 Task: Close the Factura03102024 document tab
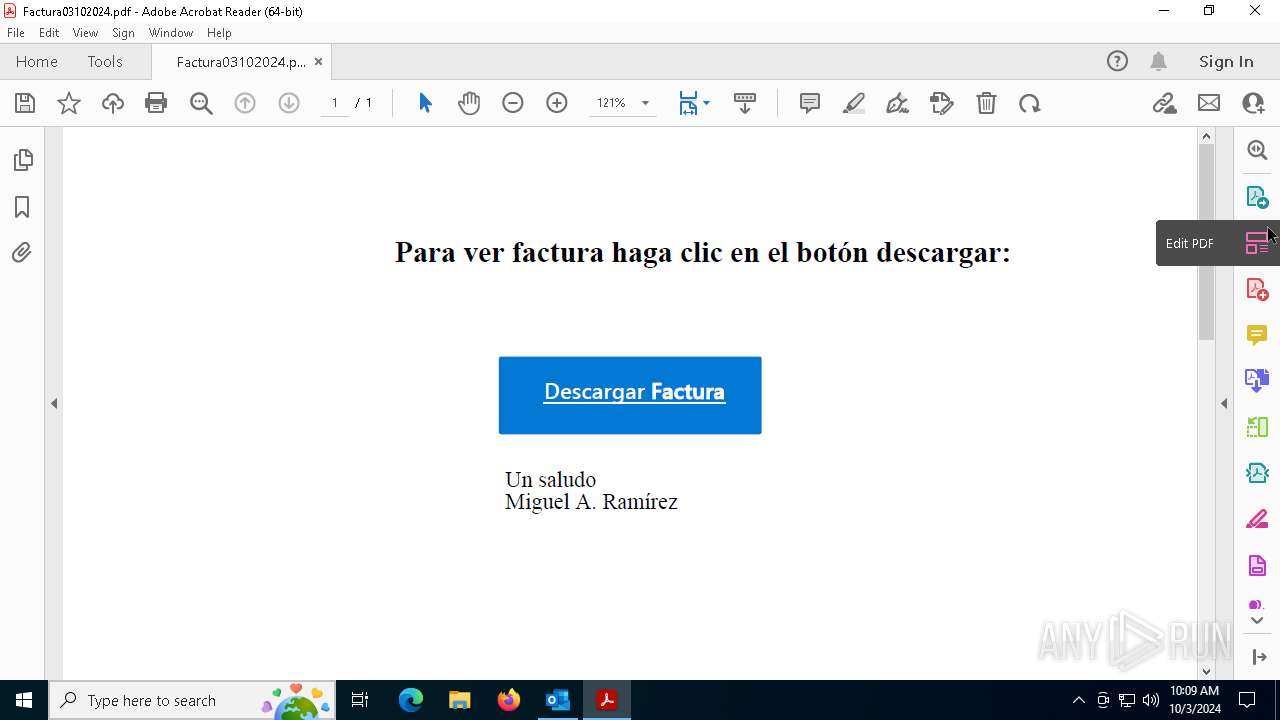(x=318, y=61)
